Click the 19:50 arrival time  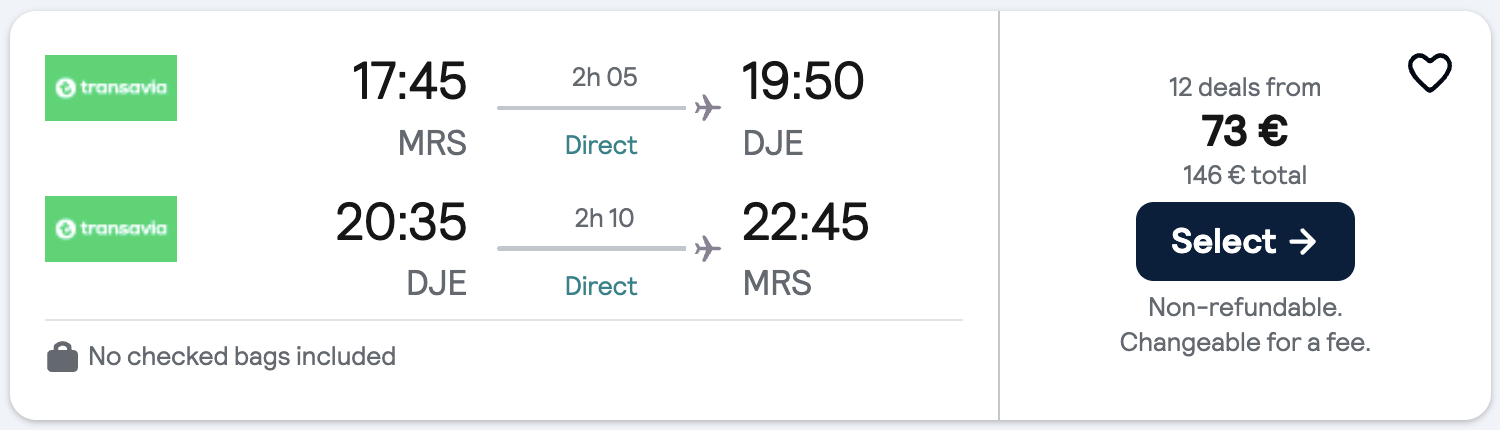coord(802,81)
